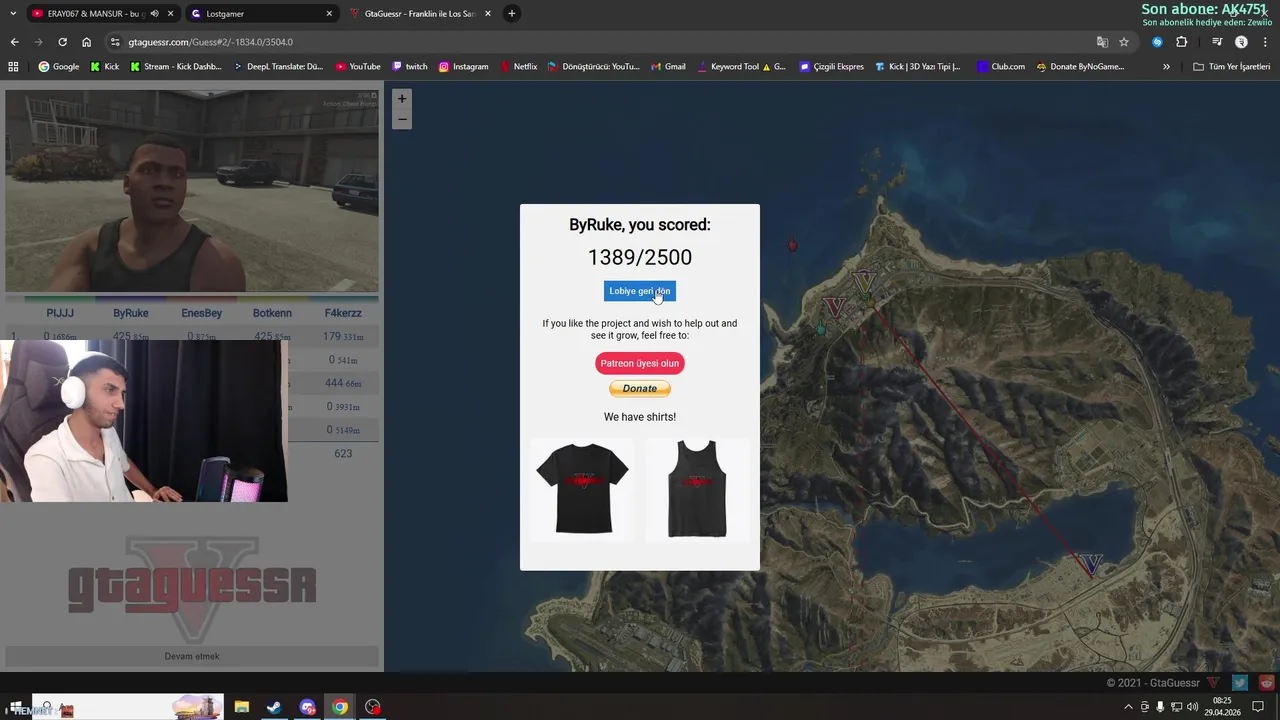Click the Franklin location screenshot
This screenshot has height=720, width=1280.
click(192, 191)
